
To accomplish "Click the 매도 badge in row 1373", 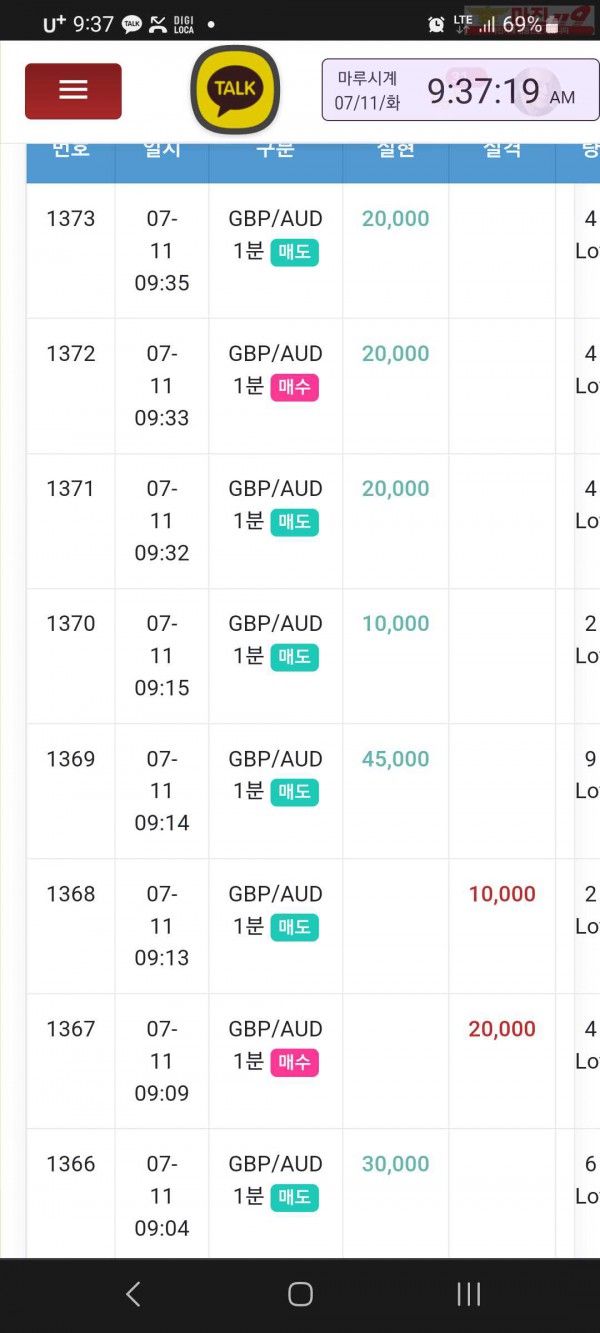I will (294, 251).
